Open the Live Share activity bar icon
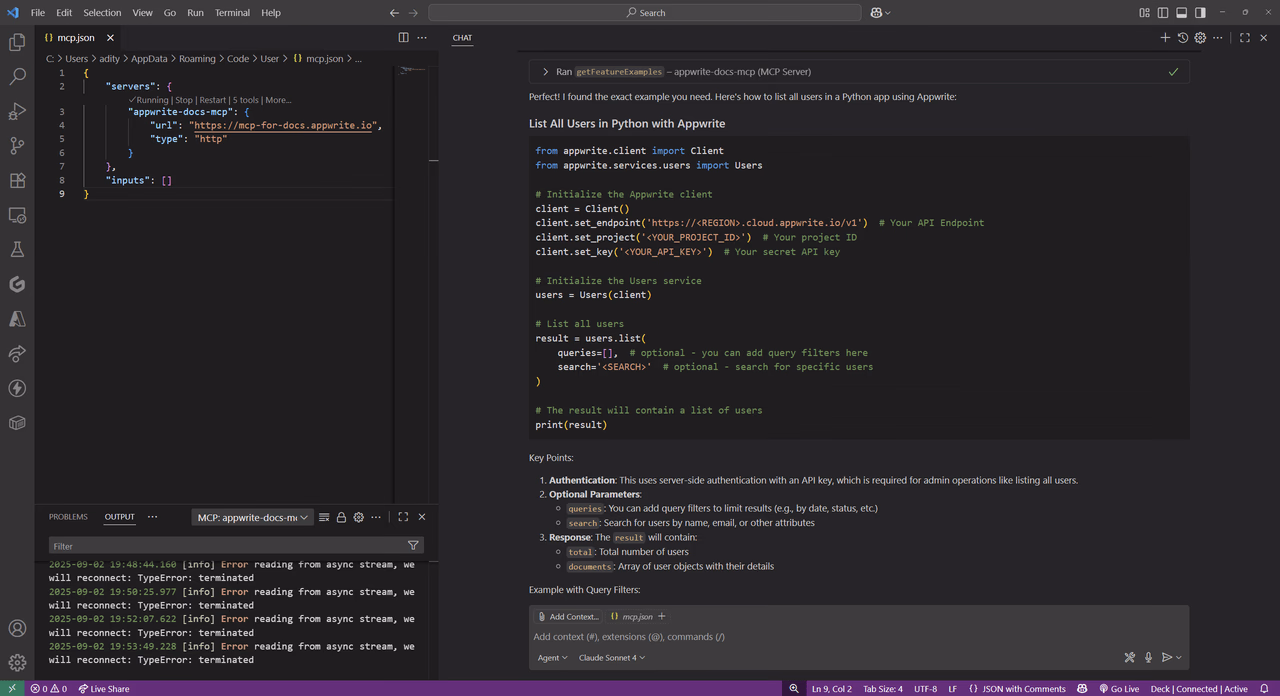 (x=17, y=354)
